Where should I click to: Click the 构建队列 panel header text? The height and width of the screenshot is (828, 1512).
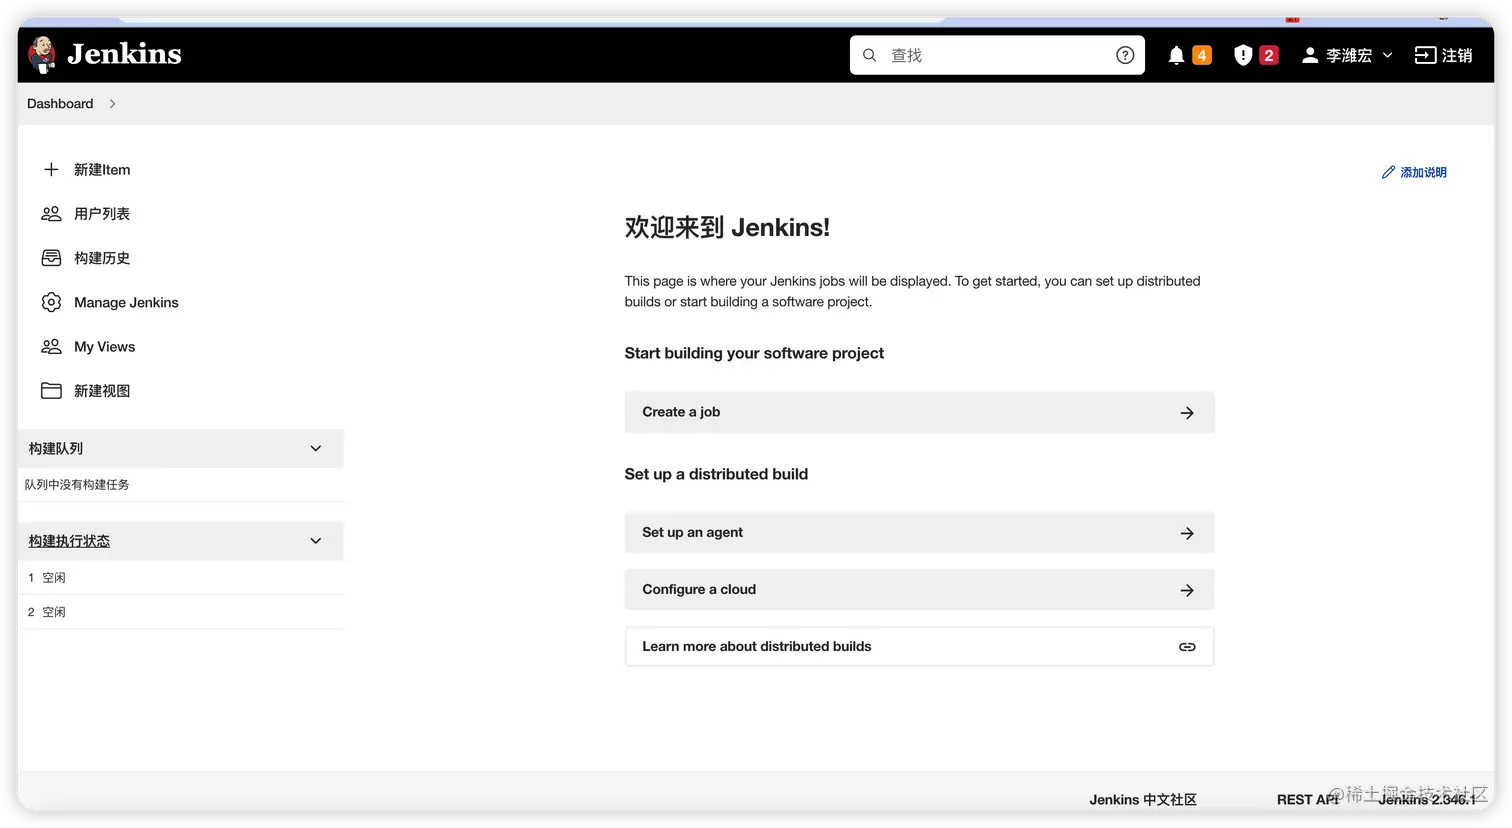click(56, 449)
